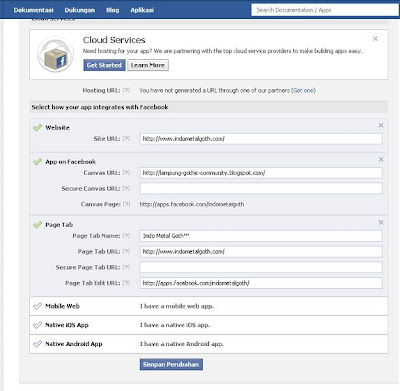Open the Page Tab URL help icon

tap(126, 251)
